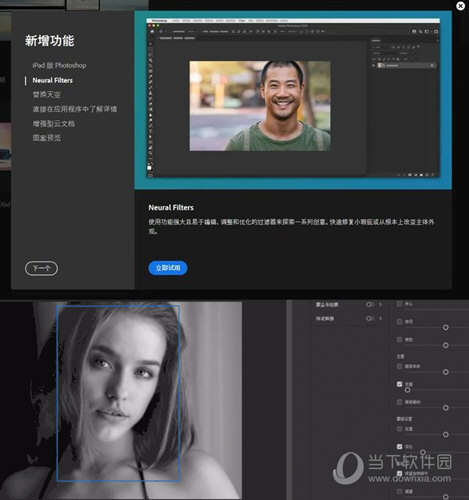469x500 pixels.
Task: Click the Neural Filters preview image of smiling man
Action: click(260, 106)
